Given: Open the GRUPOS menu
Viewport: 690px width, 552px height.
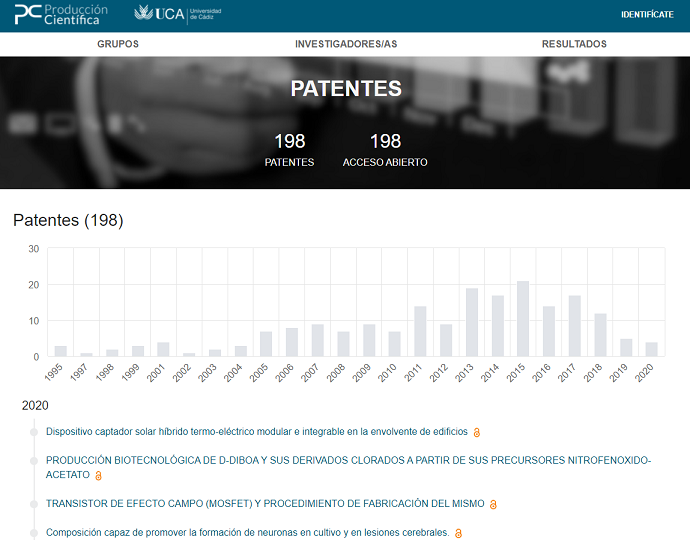Looking at the screenshot, I should click(118, 44).
